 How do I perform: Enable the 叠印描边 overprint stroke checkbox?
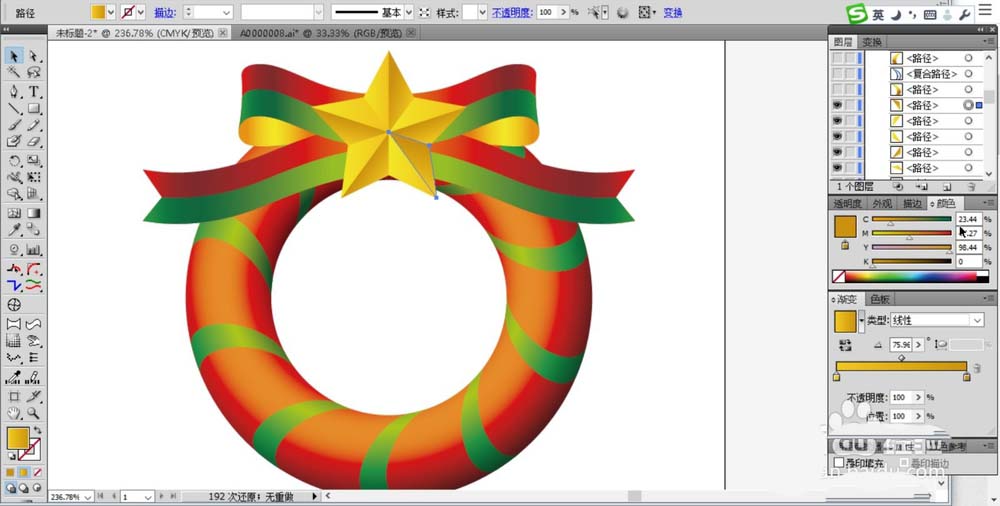(x=904, y=463)
